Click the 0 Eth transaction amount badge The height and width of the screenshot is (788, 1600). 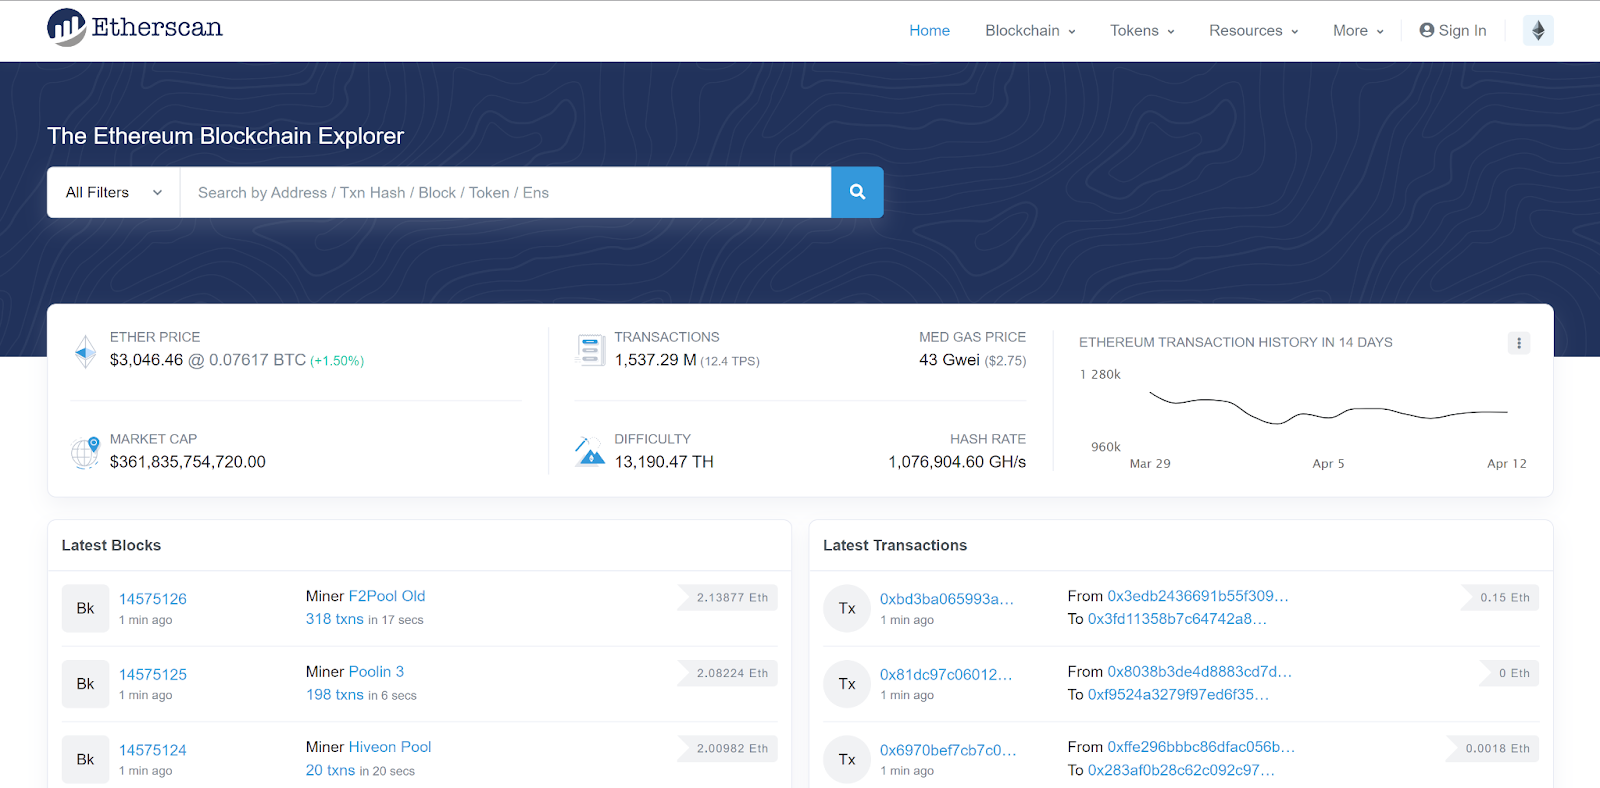click(x=1510, y=674)
